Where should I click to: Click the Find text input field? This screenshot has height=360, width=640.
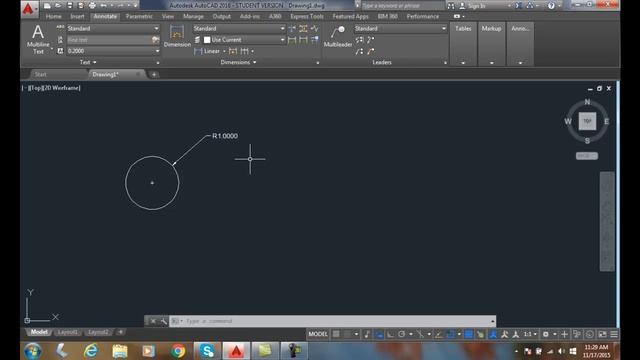point(109,40)
